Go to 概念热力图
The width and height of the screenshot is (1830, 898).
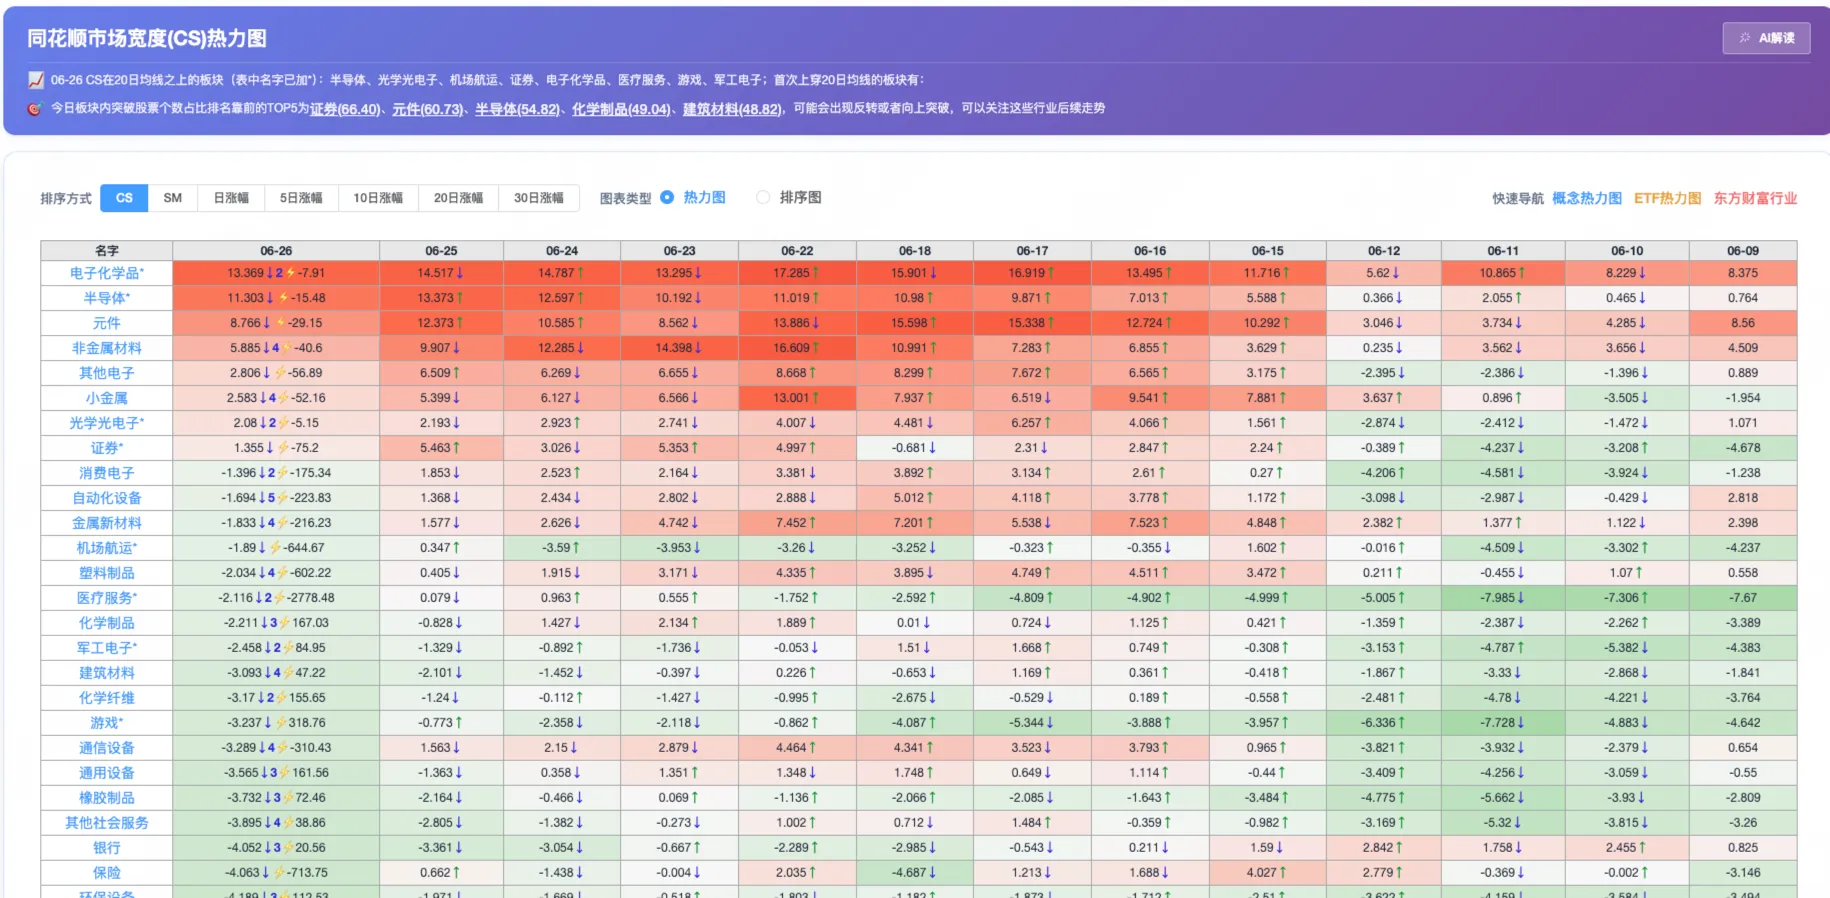[1587, 198]
